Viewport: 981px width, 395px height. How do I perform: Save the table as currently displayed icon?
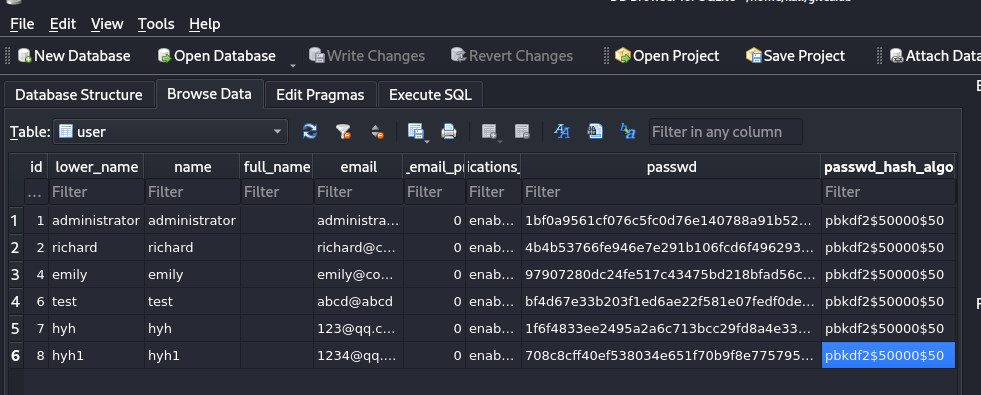point(415,131)
